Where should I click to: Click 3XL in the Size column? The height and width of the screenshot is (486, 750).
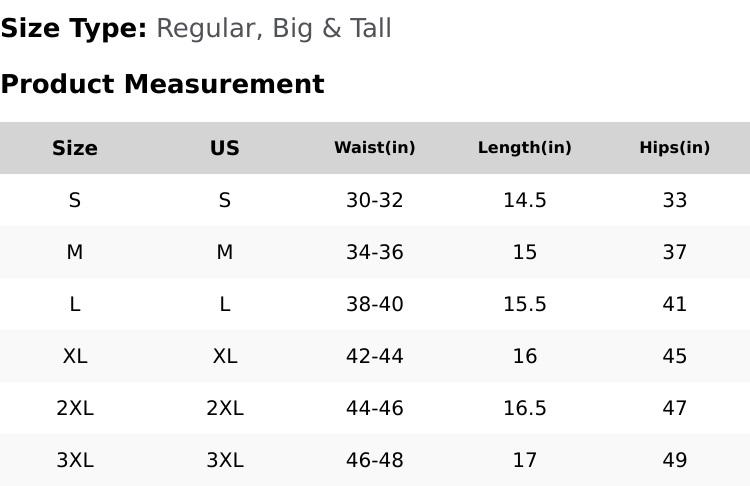coord(75,460)
